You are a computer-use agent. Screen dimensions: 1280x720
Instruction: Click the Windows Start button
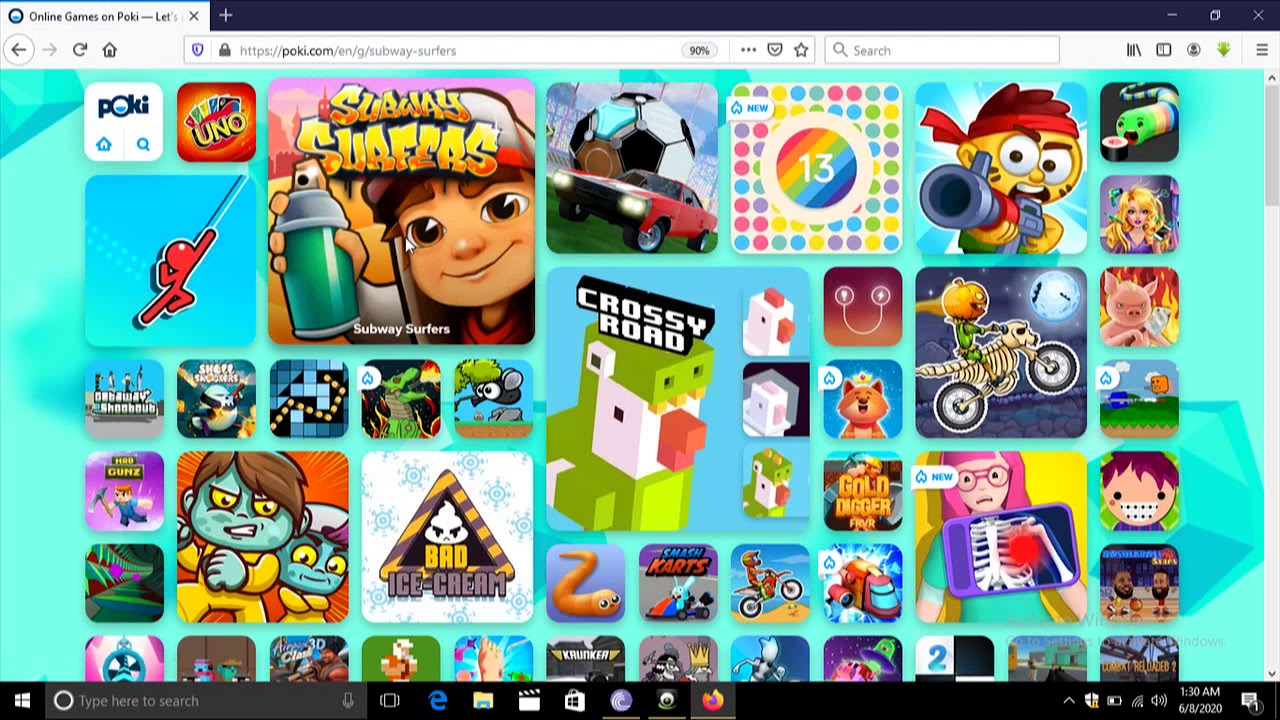[22, 701]
